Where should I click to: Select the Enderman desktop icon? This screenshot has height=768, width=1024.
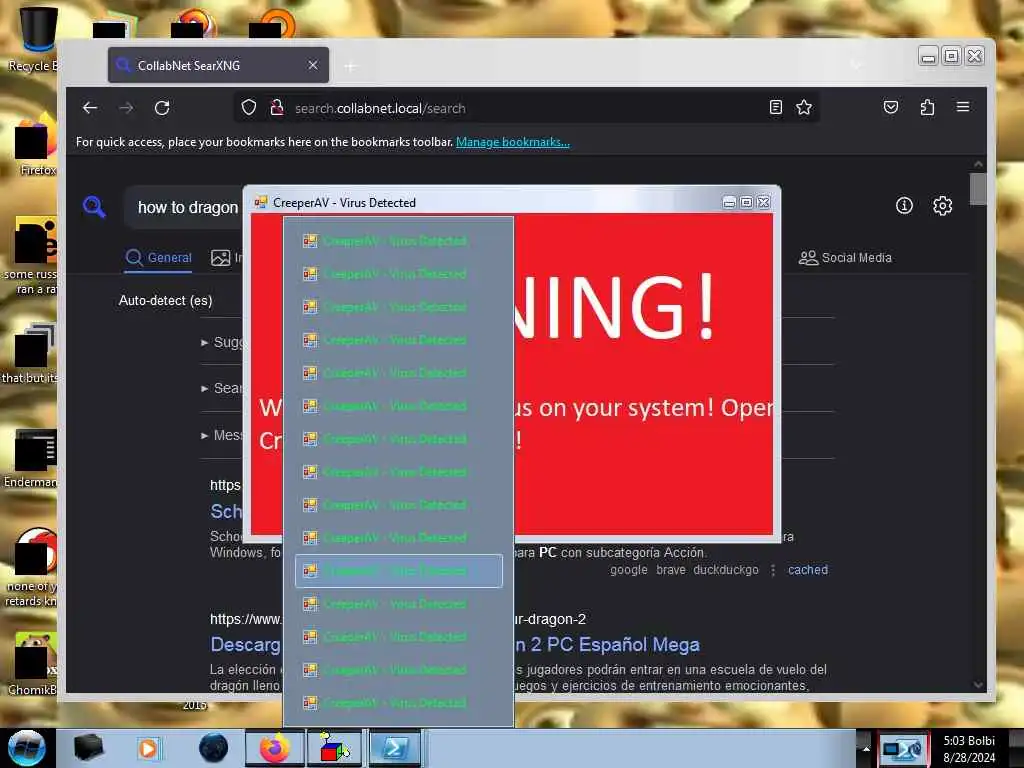33,459
